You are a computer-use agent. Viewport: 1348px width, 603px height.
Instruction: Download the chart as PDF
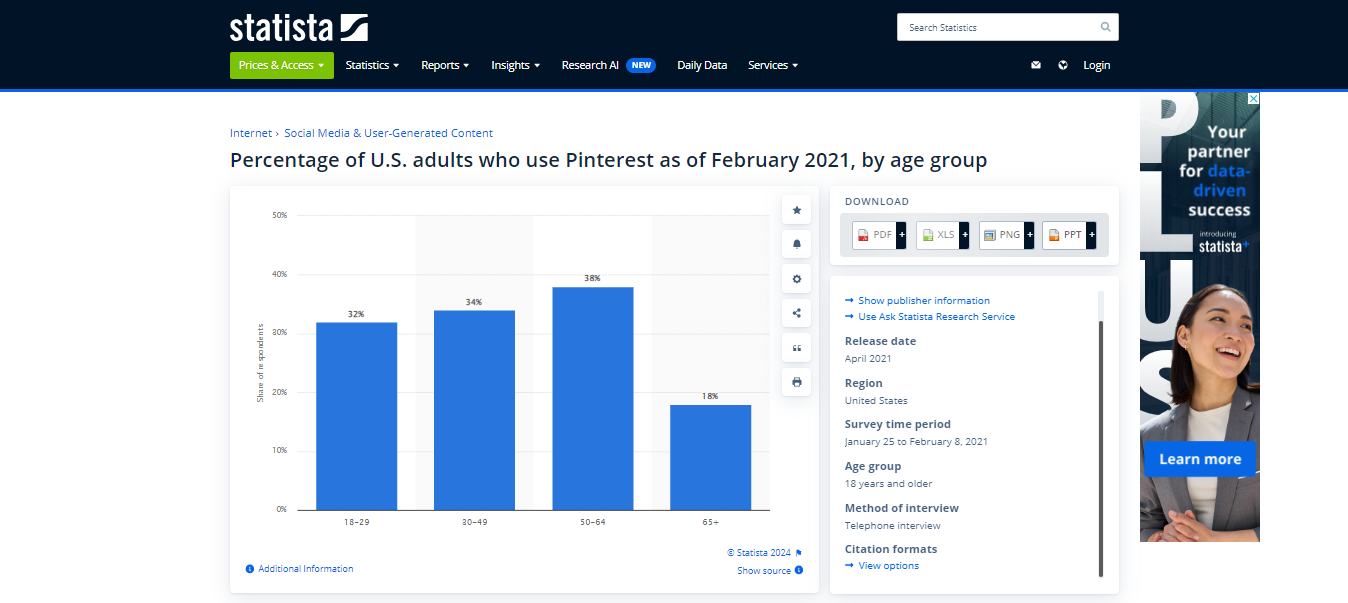point(880,235)
